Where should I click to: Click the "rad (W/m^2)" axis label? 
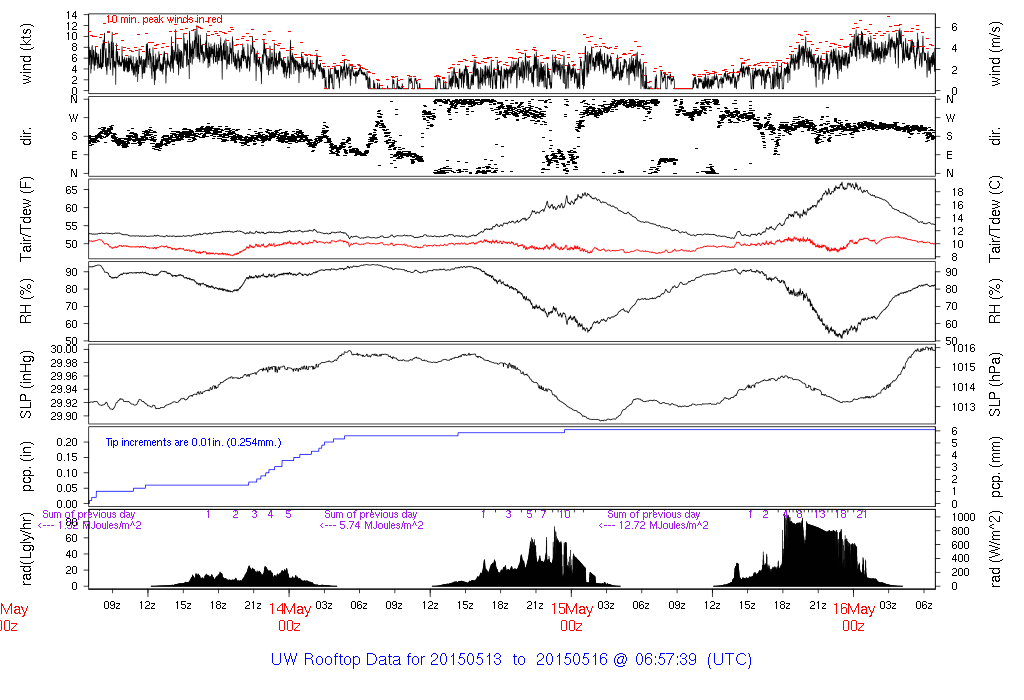pos(995,549)
